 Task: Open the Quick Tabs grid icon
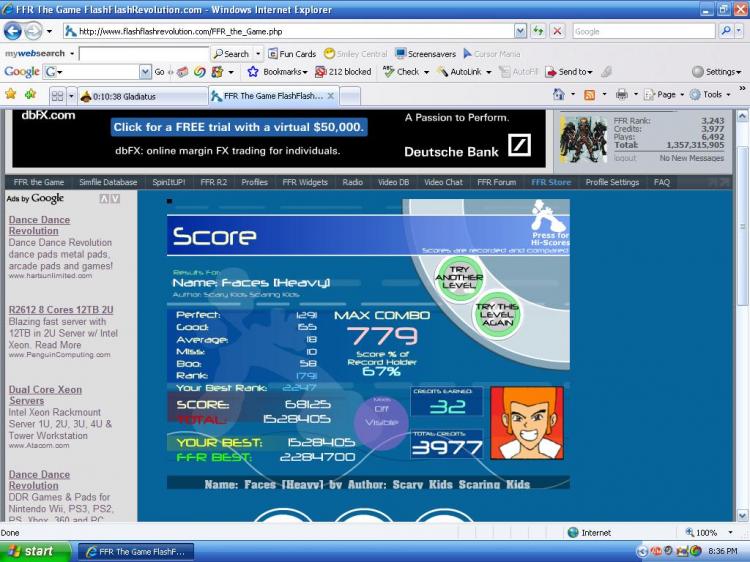57,96
